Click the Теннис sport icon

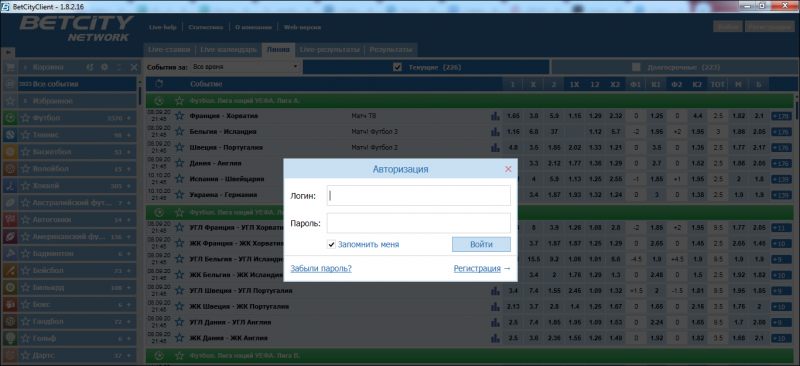[9, 135]
